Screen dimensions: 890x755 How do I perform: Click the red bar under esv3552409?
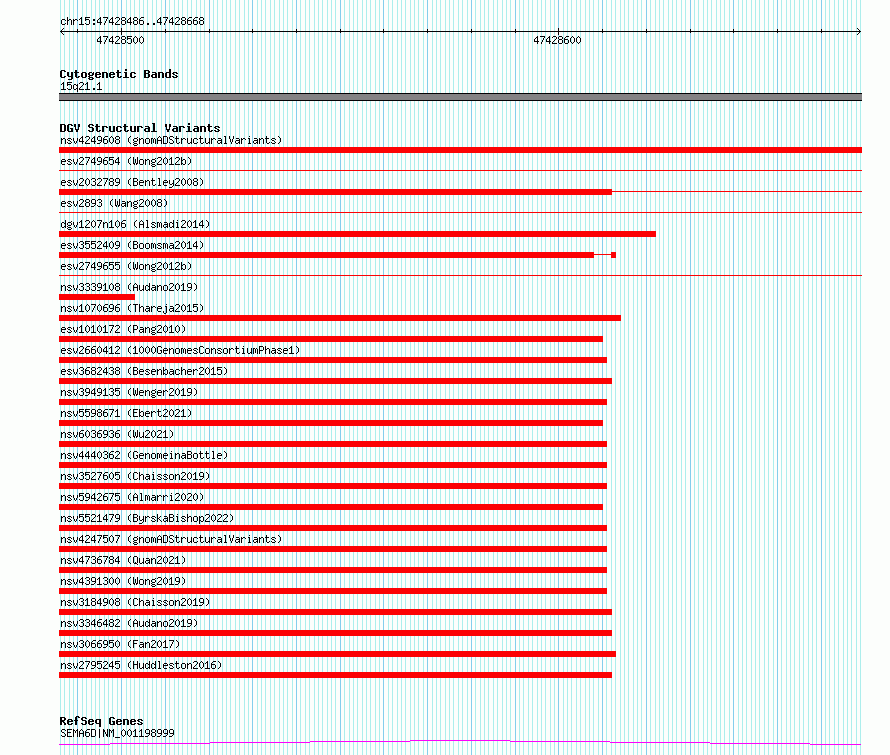[x=326, y=255]
